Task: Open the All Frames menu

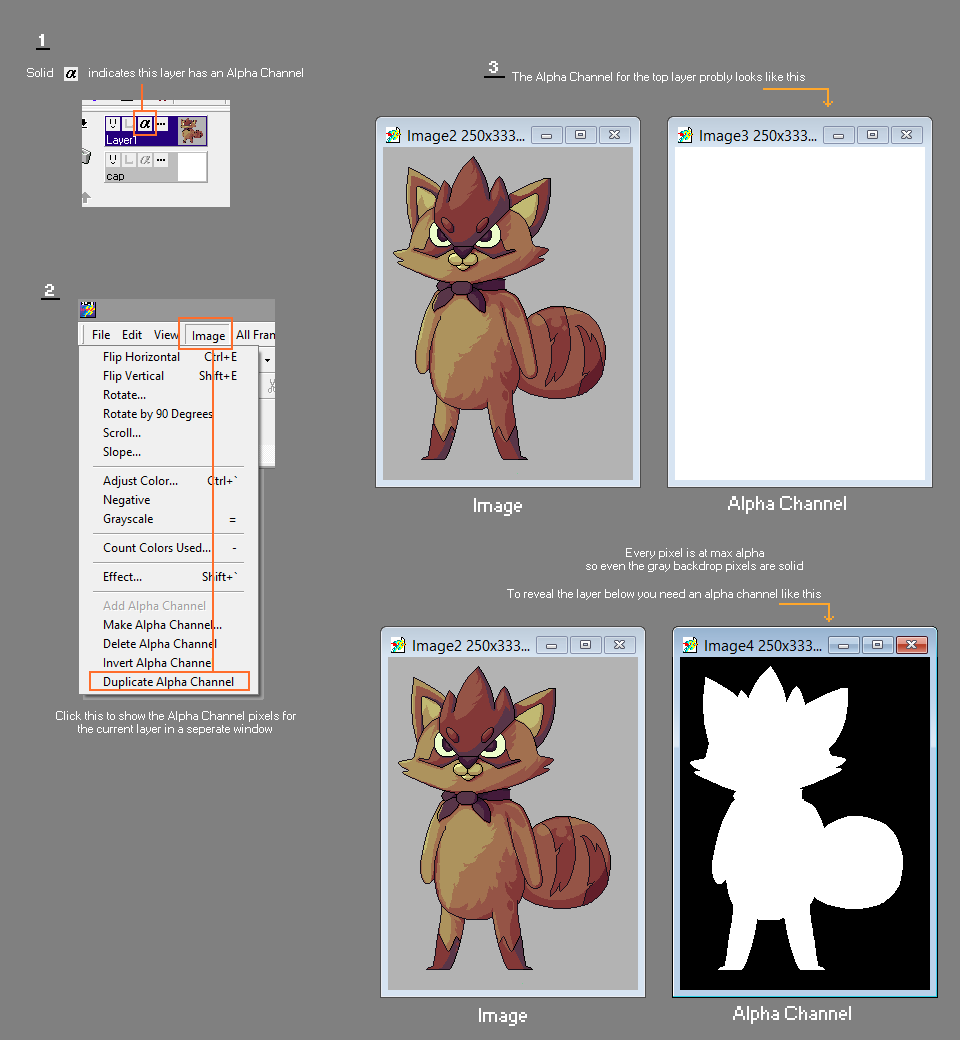Action: (255, 335)
